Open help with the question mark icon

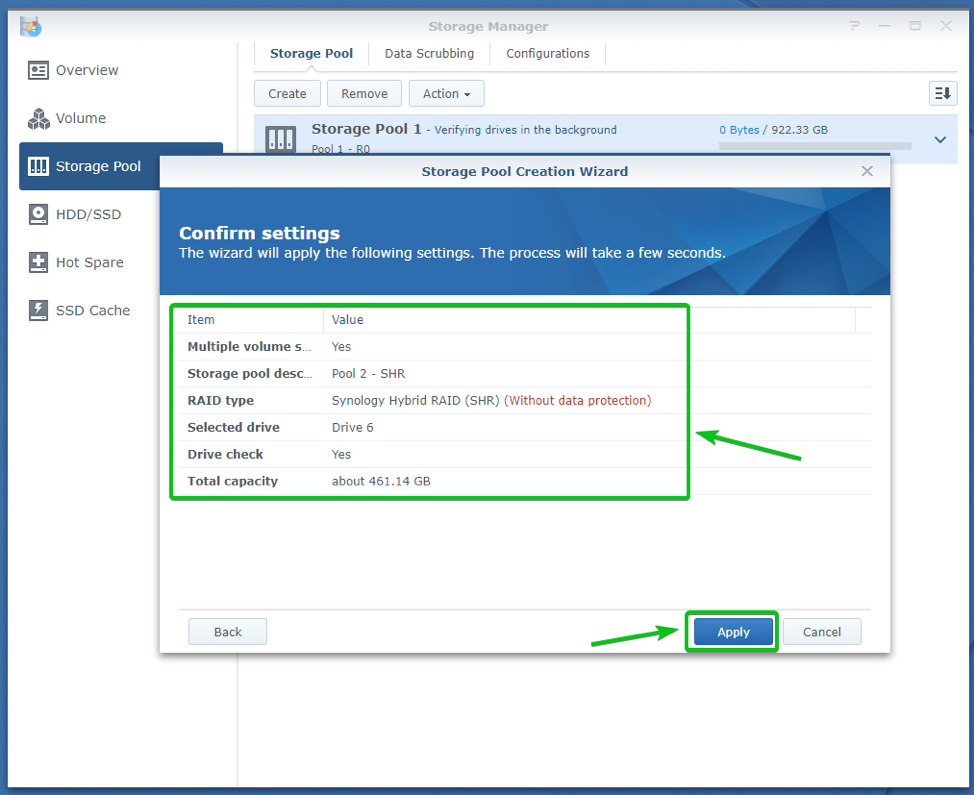point(855,26)
